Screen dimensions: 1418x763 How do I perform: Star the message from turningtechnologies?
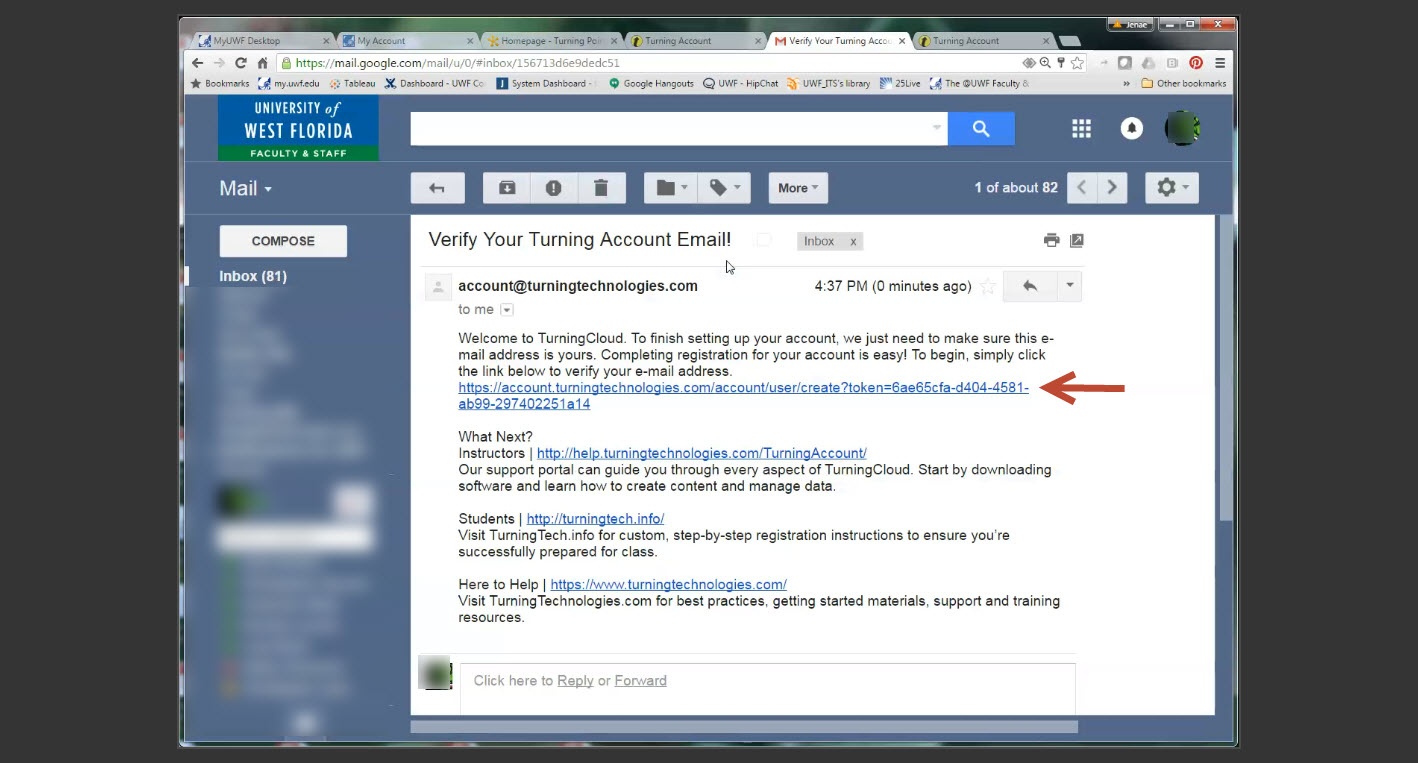point(988,287)
